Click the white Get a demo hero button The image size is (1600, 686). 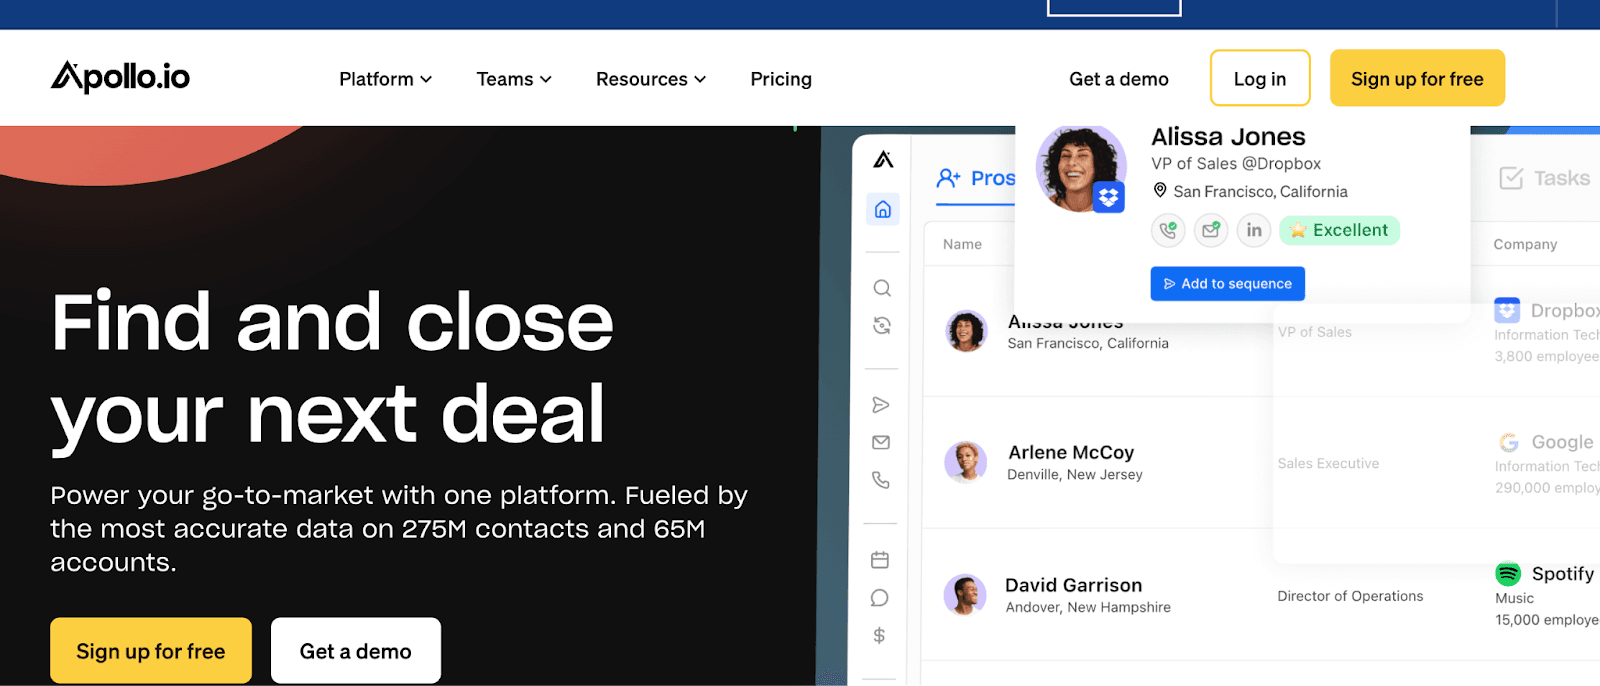coord(356,651)
